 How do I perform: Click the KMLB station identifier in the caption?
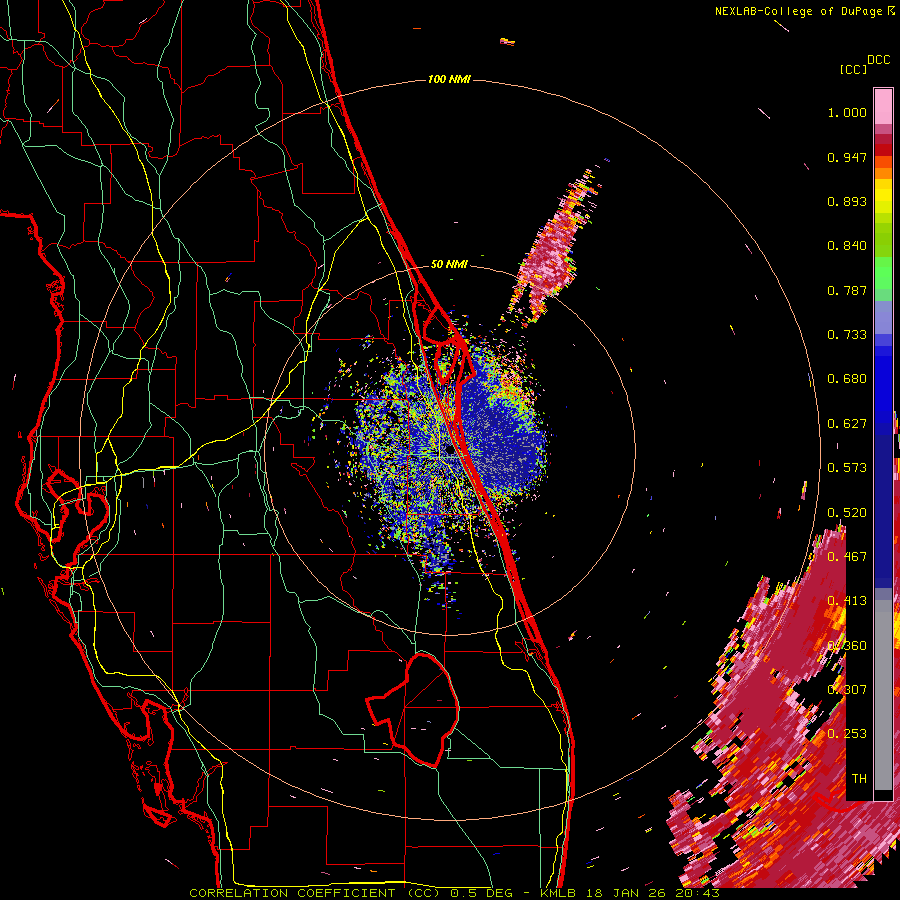(558, 893)
